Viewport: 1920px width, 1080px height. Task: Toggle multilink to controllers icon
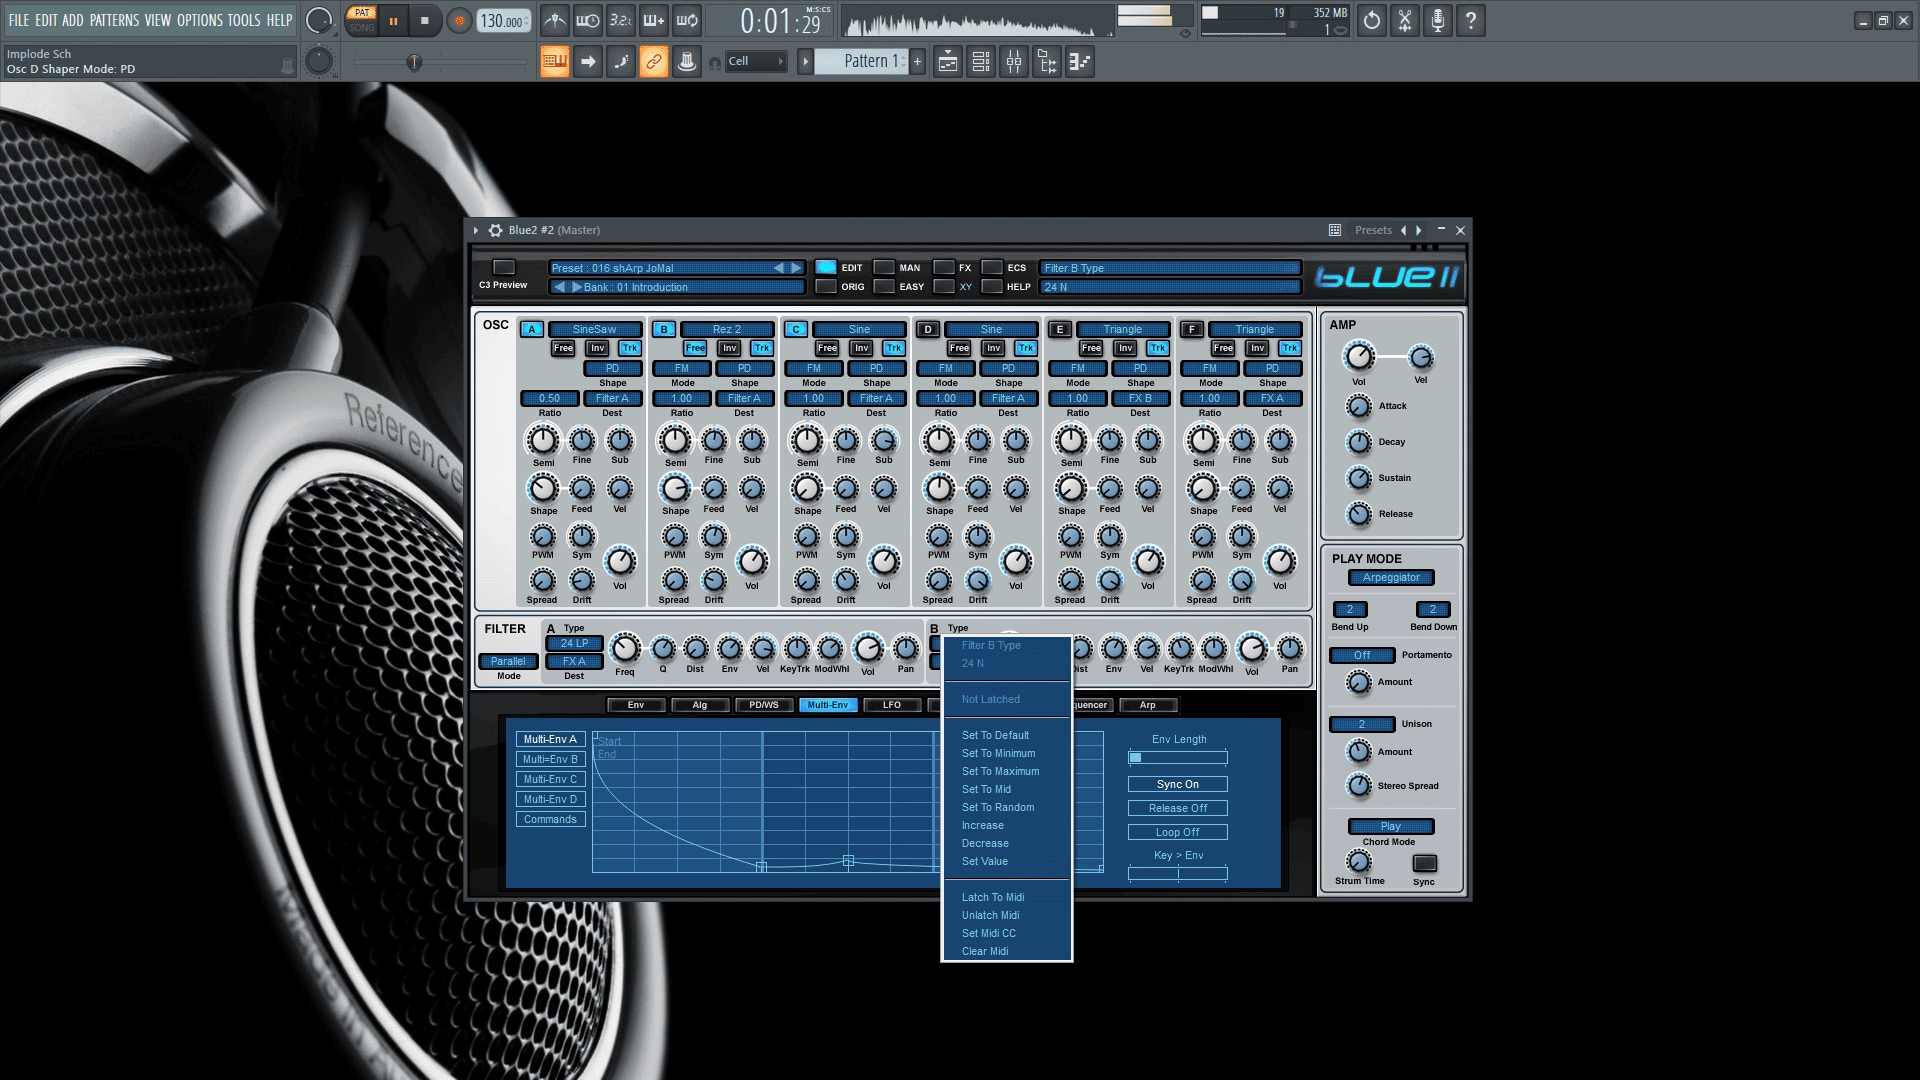687,62
